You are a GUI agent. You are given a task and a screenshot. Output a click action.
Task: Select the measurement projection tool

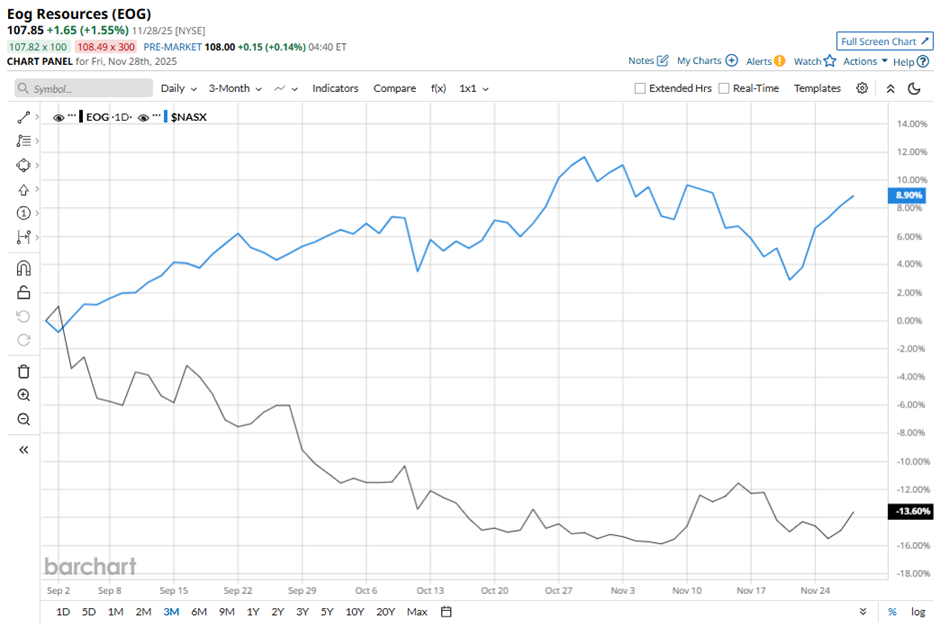pos(23,237)
